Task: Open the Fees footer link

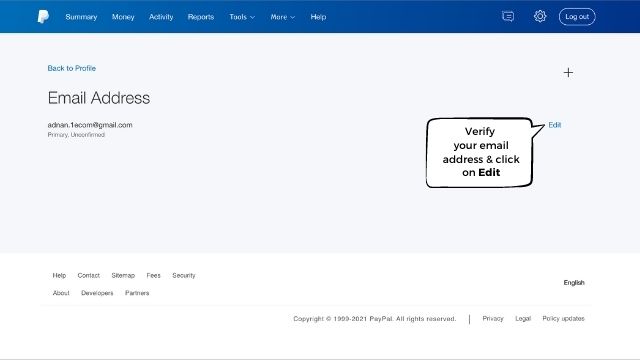Action: coord(153,276)
